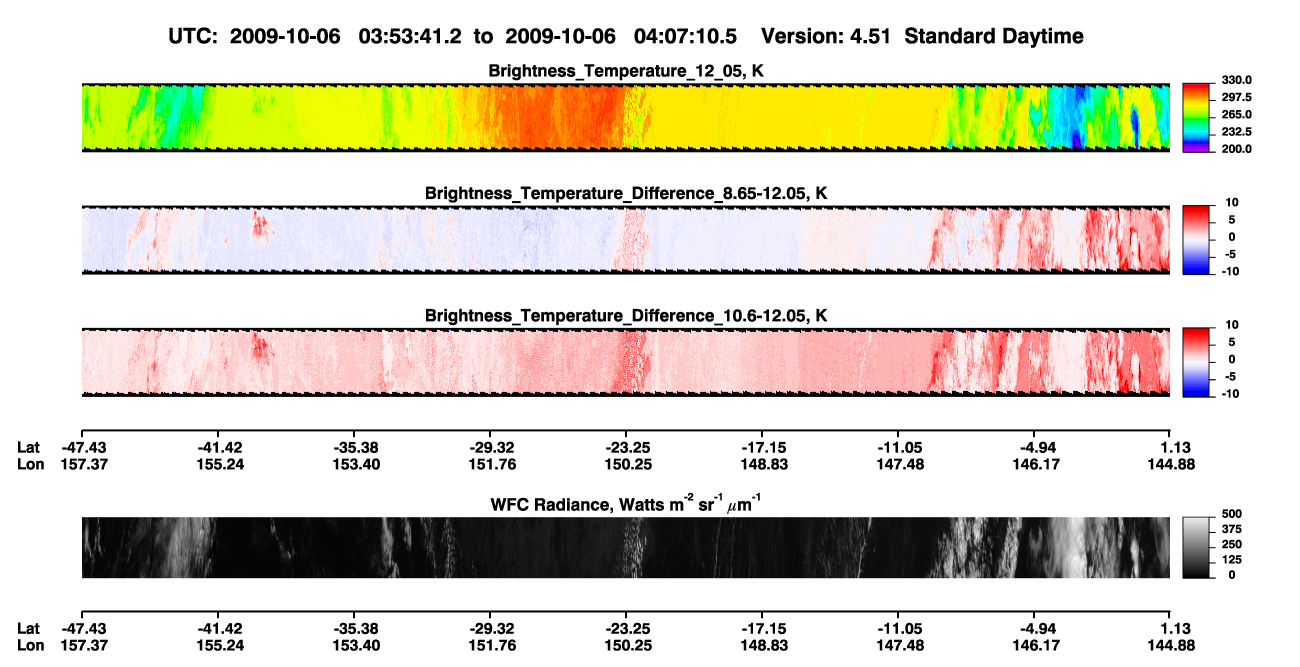1300x667 pixels.
Task: Click the Brightness_Temperature_Difference_10.6-12.05, K title
Action: tap(626, 315)
